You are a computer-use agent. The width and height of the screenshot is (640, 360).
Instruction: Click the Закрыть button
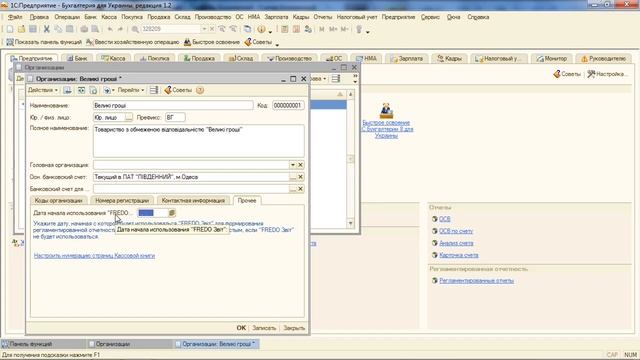[294, 328]
